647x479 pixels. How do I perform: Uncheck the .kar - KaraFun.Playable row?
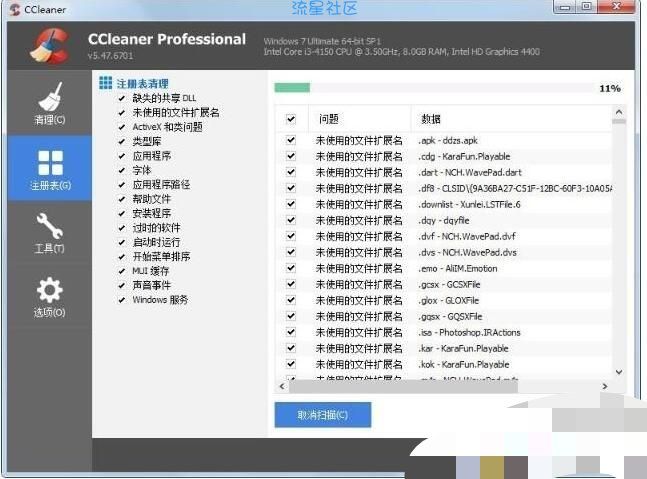(x=291, y=348)
